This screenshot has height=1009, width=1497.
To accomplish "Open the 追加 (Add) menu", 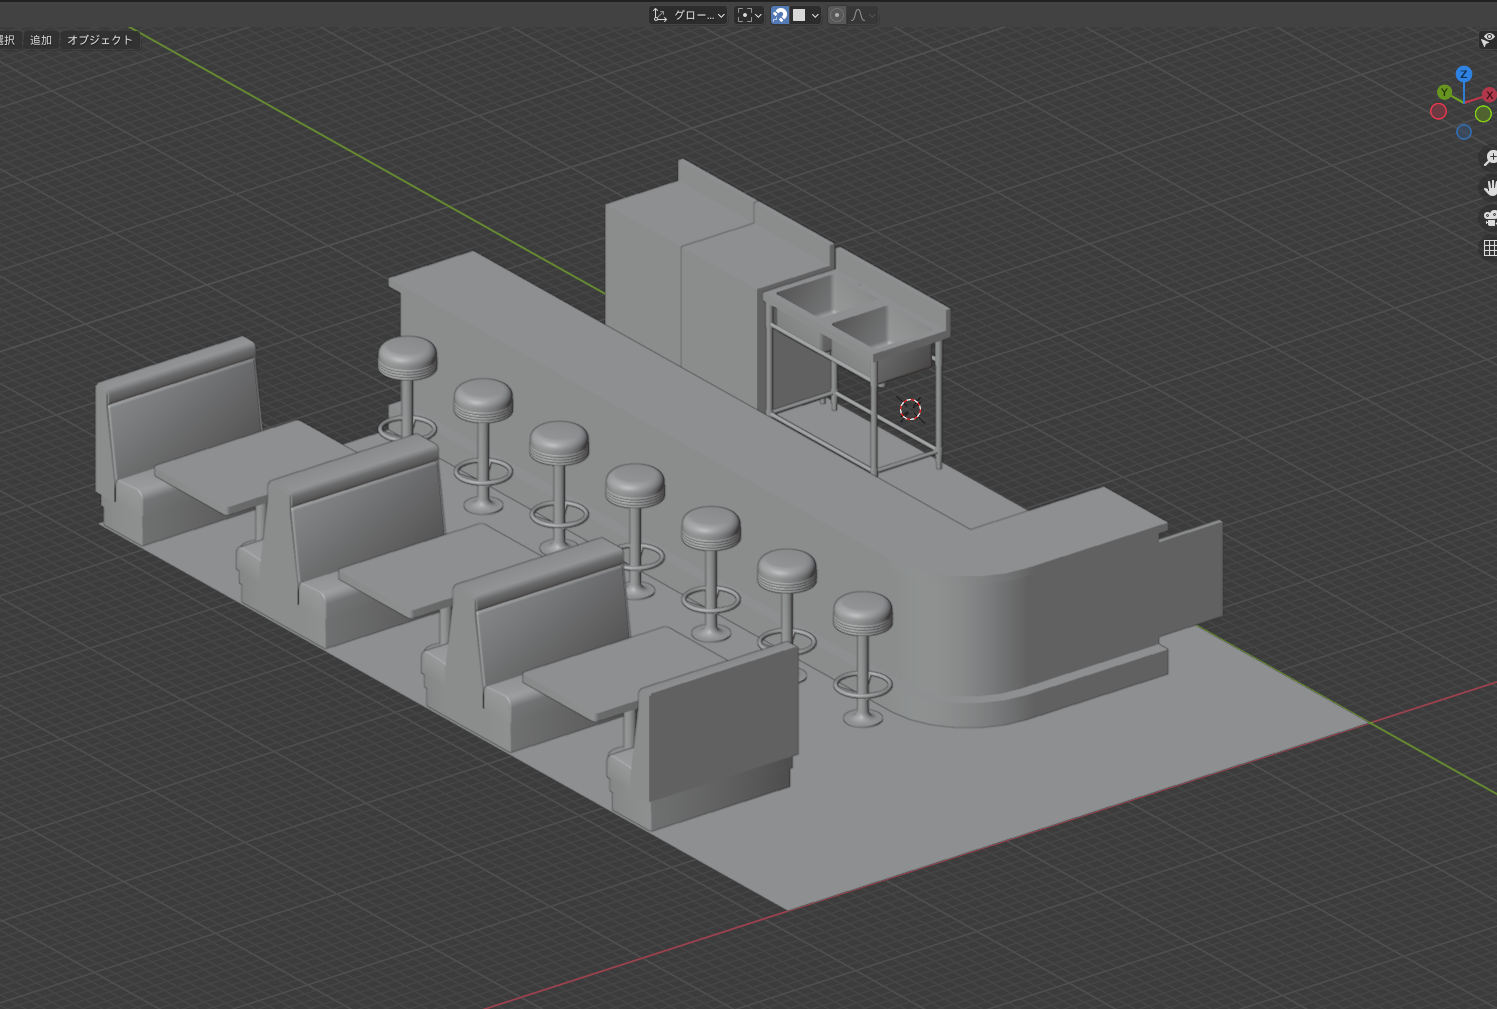I will (x=41, y=40).
